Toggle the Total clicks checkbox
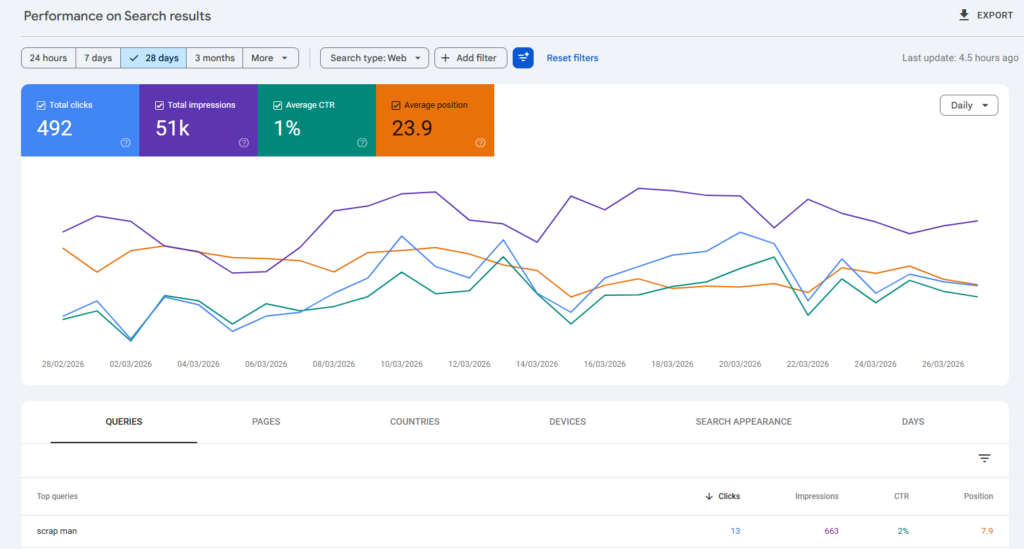 [41, 105]
